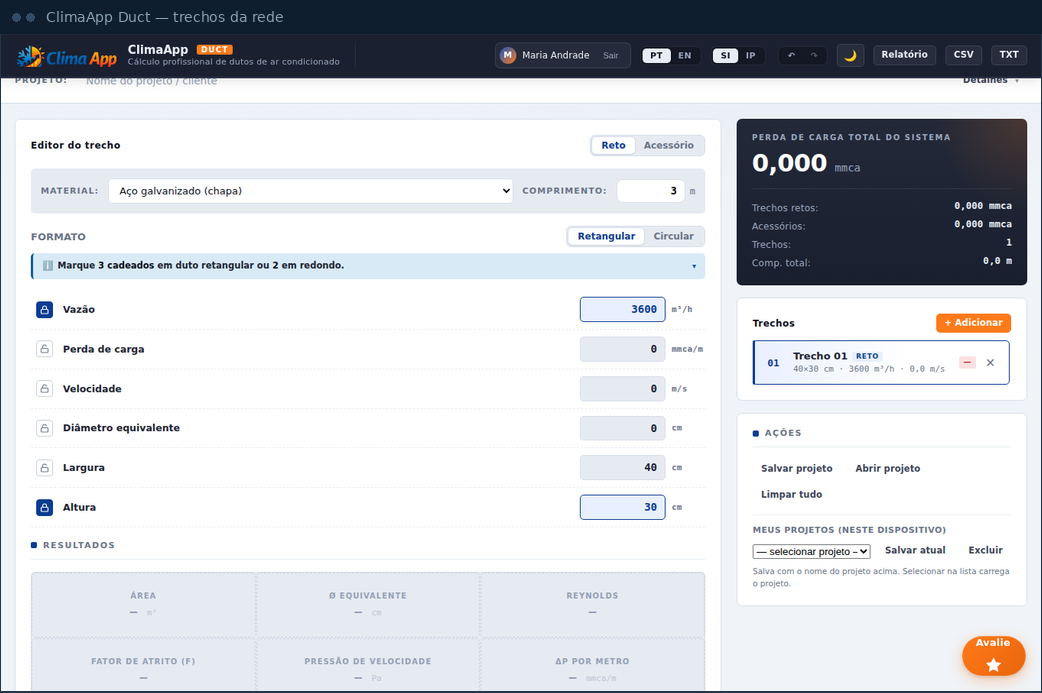Click the Perda de carga value field

point(623,349)
